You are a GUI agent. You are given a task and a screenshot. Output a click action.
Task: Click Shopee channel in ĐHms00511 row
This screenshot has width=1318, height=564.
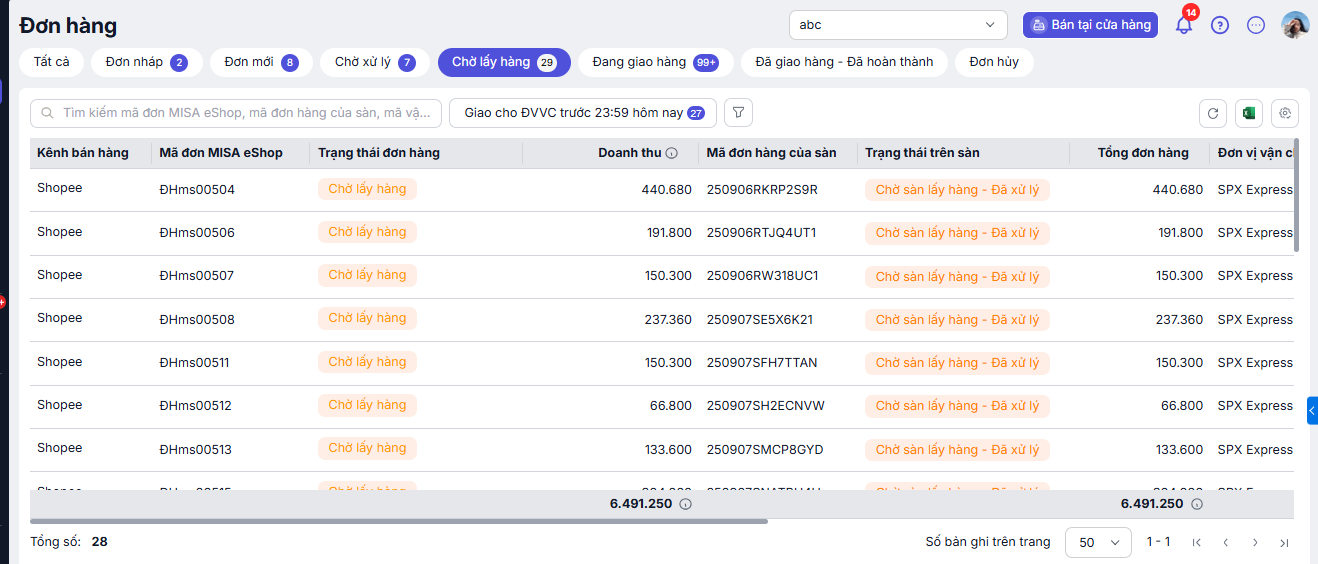(60, 362)
